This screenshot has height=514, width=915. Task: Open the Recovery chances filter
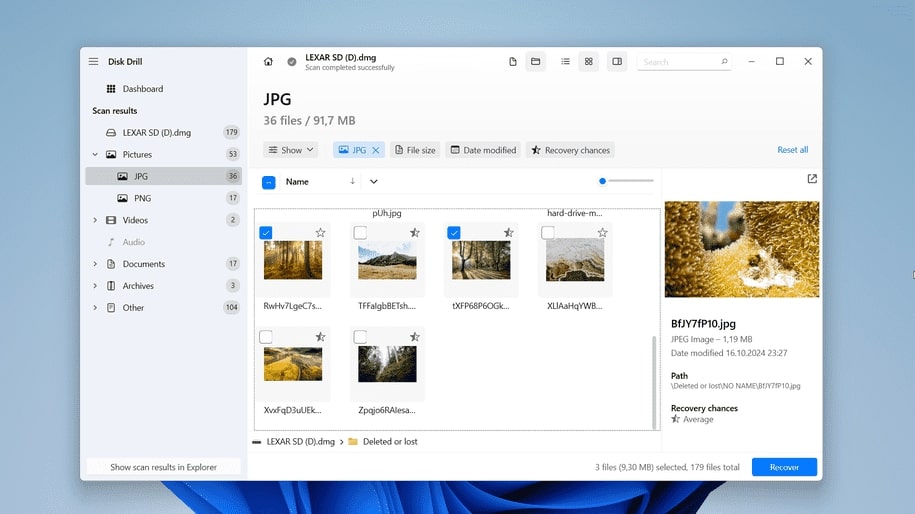[570, 150]
